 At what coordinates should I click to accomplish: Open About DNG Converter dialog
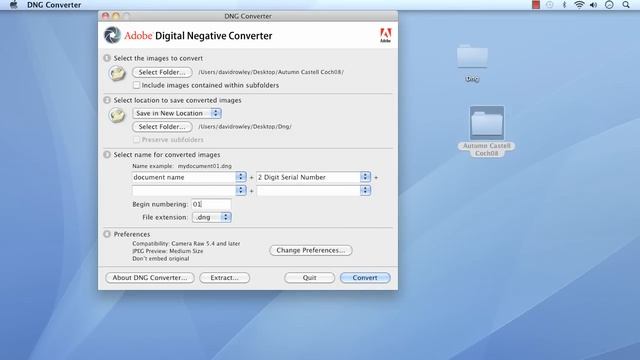(x=149, y=278)
